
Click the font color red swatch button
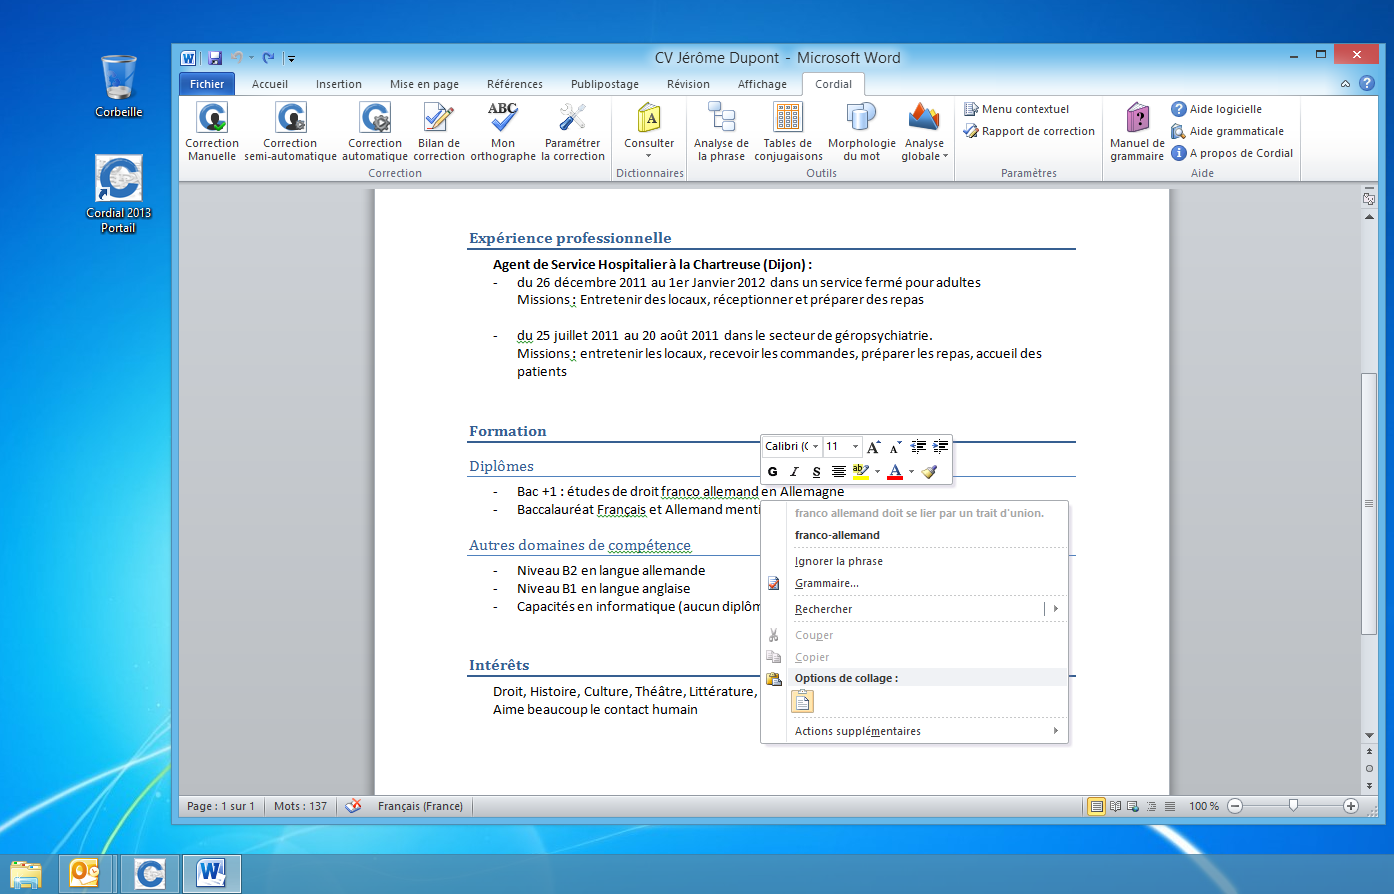tap(895, 472)
